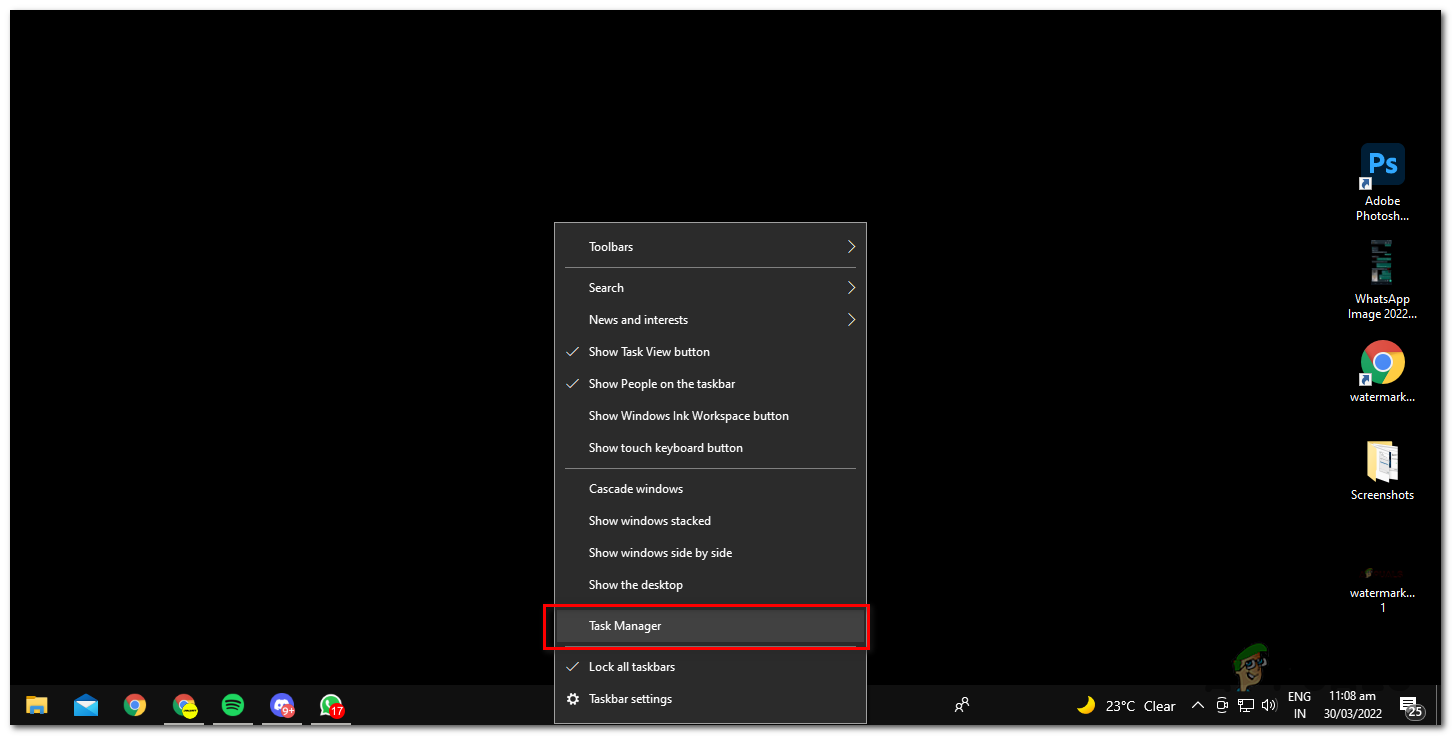Open File Explorer from taskbar
The height and width of the screenshot is (736, 1452).
(37, 705)
